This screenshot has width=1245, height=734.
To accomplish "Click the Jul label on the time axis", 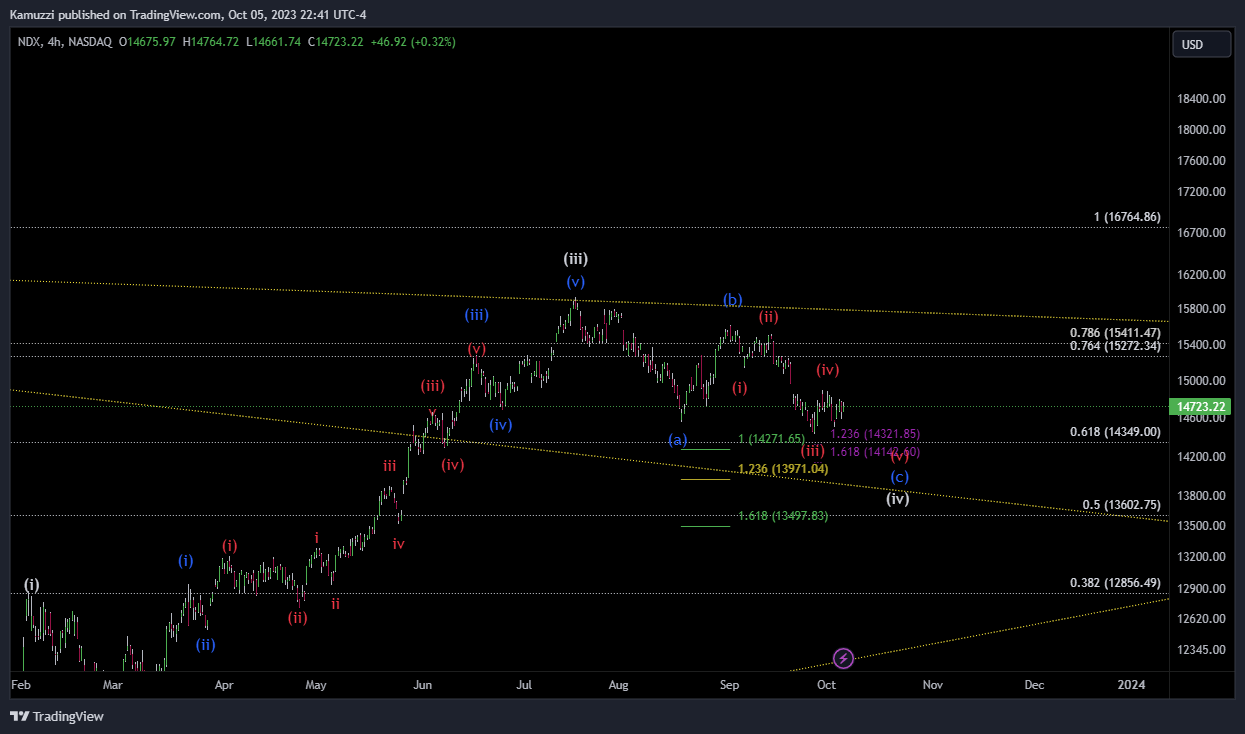I will tap(524, 685).
